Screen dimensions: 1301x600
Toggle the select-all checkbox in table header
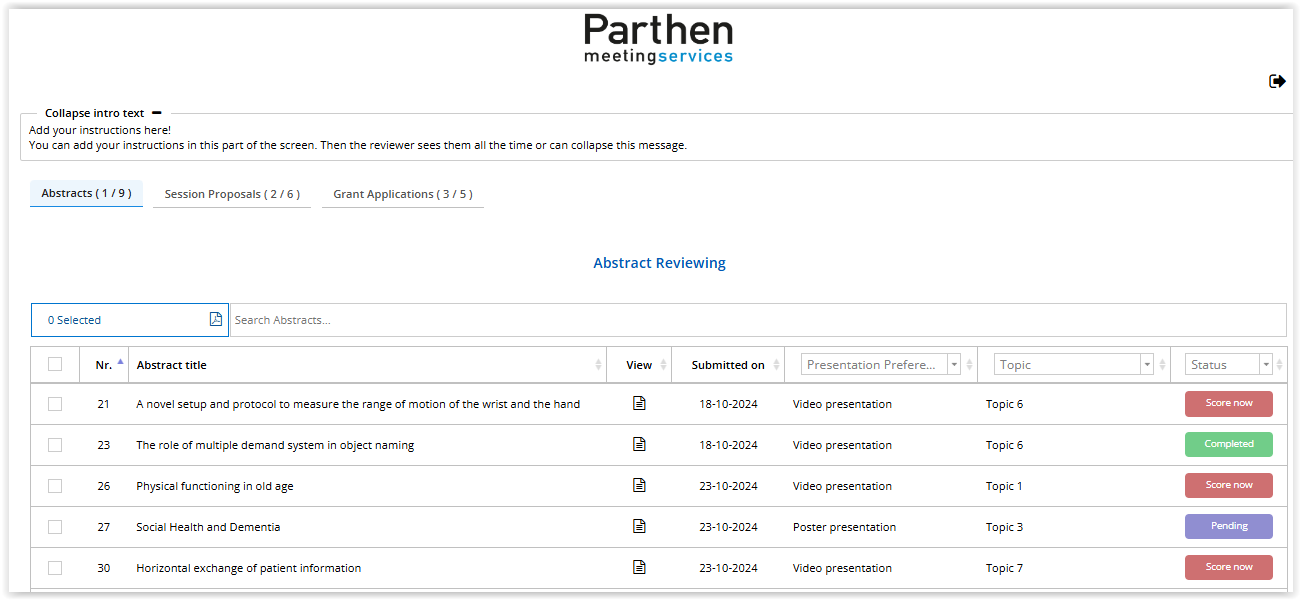55,365
